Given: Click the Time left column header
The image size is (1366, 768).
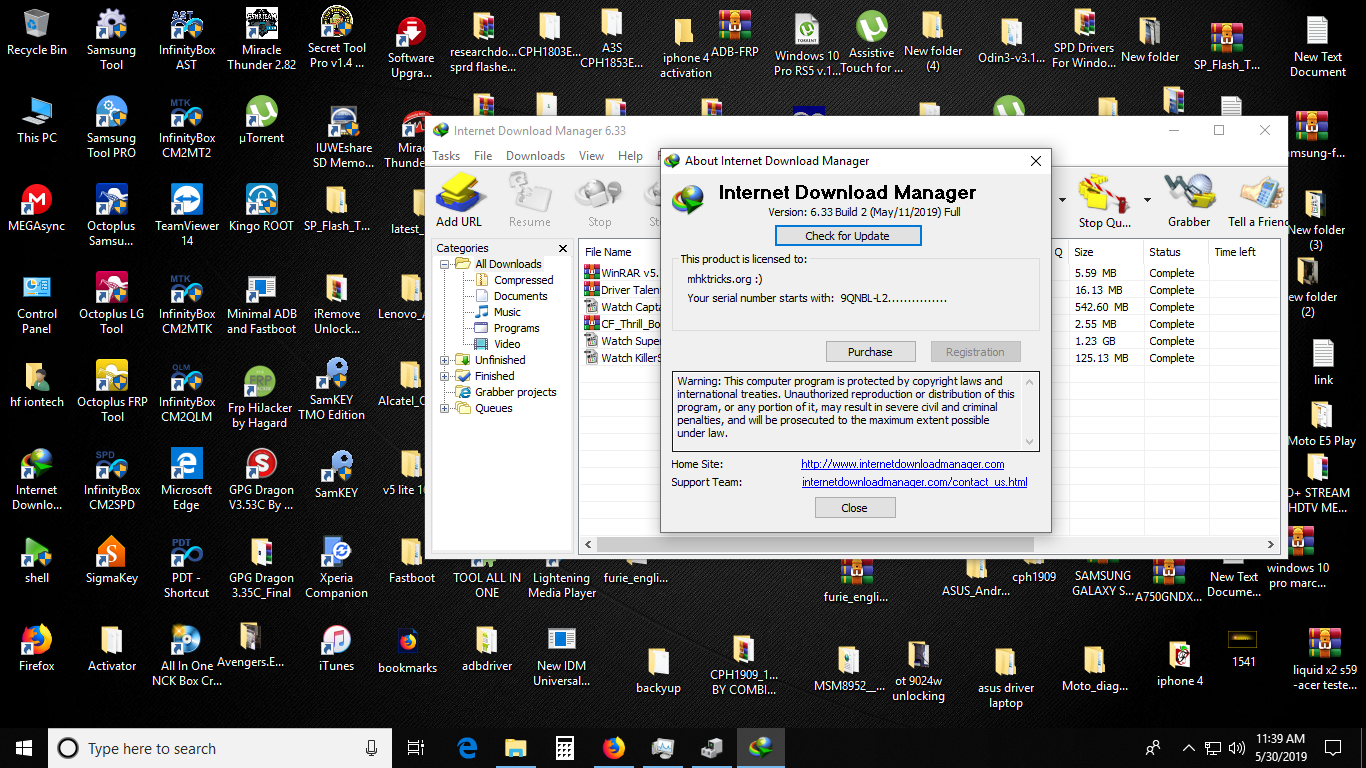Looking at the screenshot, I should pos(1245,252).
